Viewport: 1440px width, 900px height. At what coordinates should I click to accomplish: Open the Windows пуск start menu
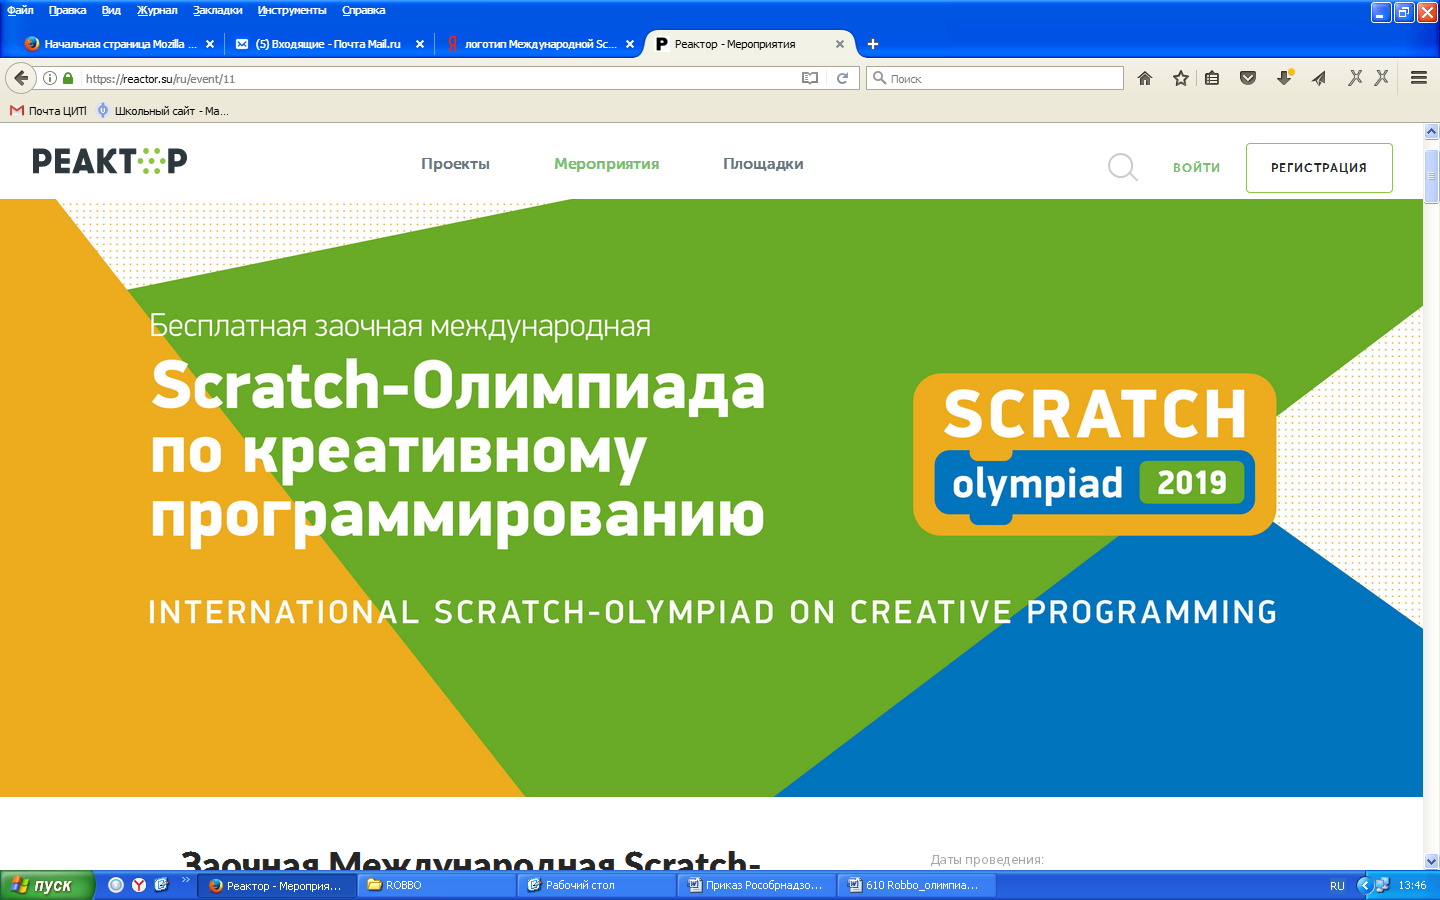pos(46,885)
